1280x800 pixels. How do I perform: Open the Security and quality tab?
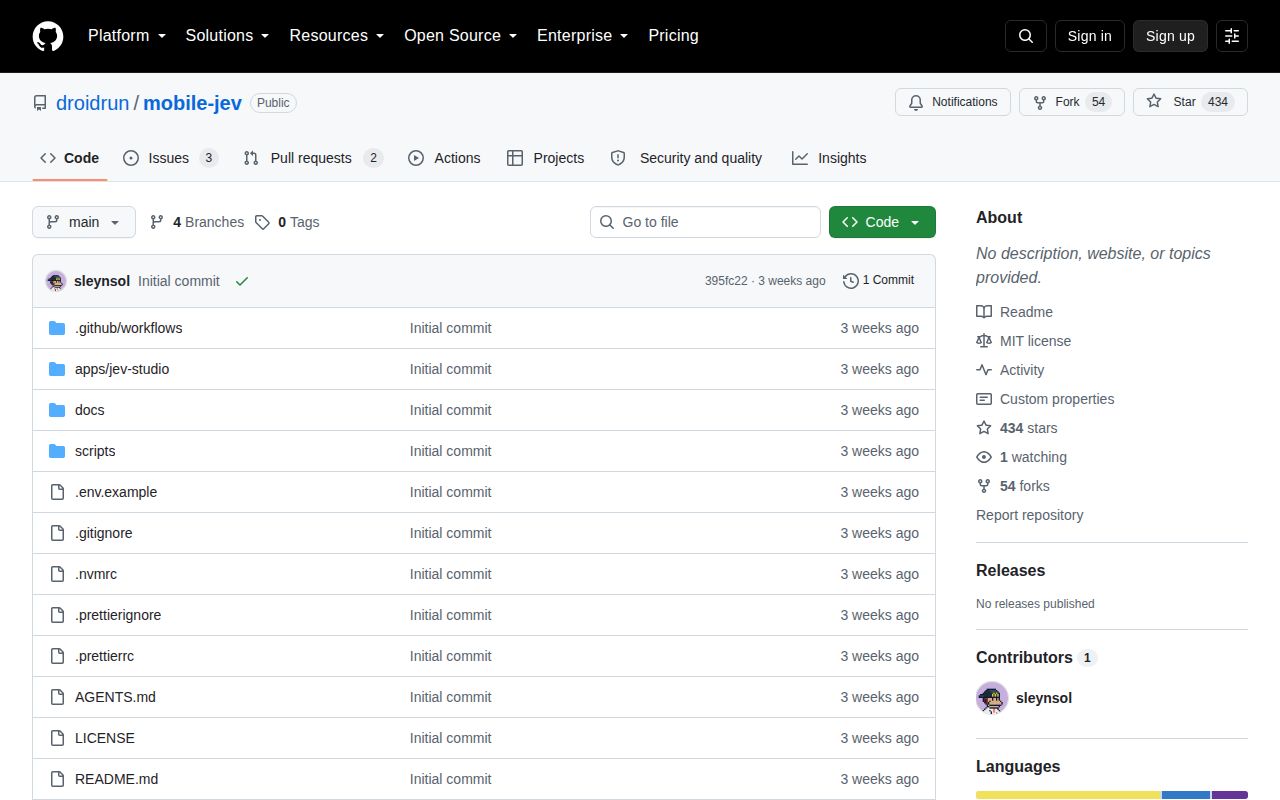686,158
